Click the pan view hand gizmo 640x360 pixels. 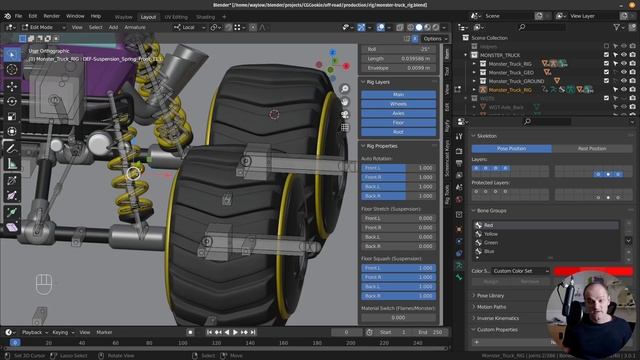coord(345,102)
